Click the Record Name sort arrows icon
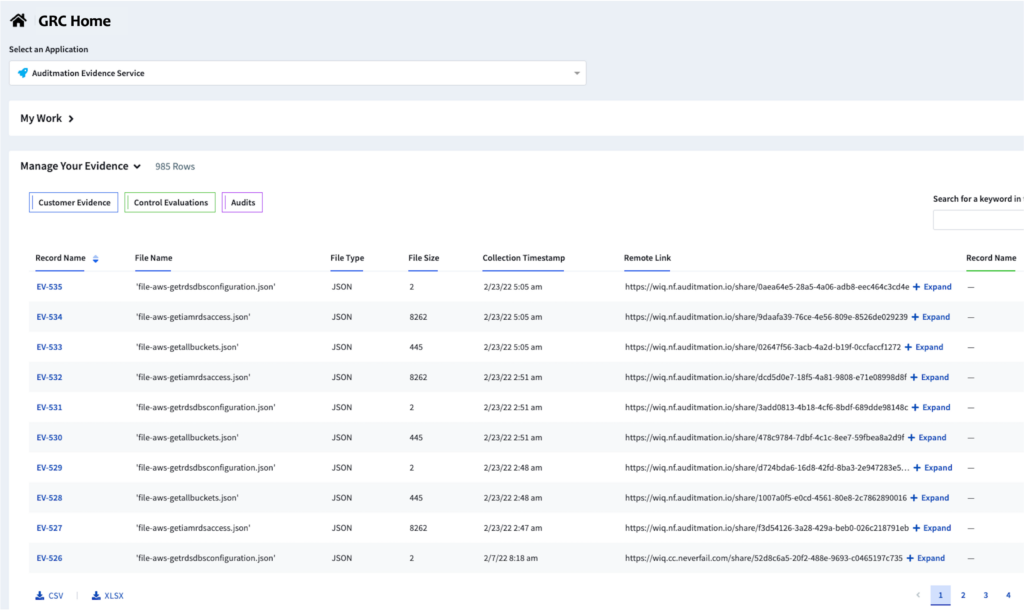 pyautogui.click(x=96, y=259)
